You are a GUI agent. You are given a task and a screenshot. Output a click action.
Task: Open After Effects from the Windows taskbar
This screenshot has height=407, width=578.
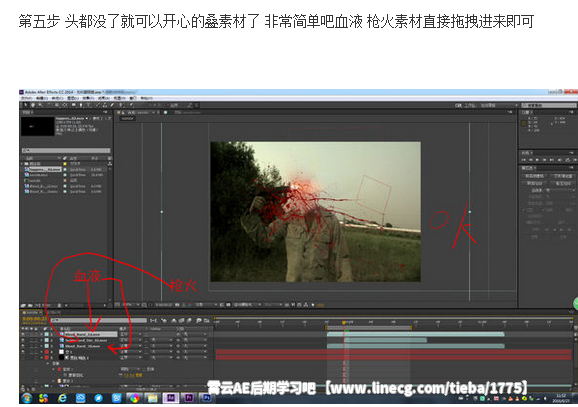coord(170,398)
